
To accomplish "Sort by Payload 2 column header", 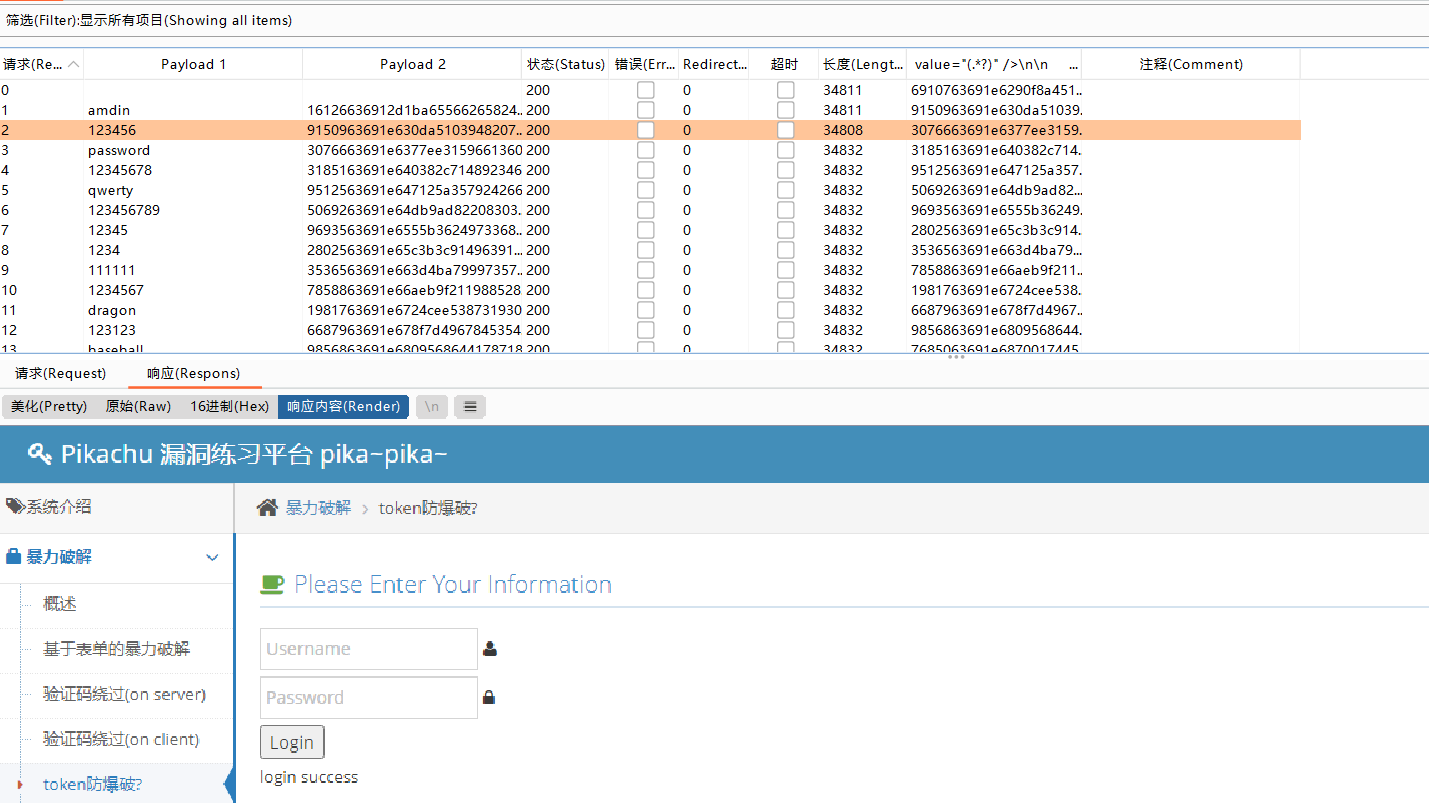I will click(x=412, y=64).
